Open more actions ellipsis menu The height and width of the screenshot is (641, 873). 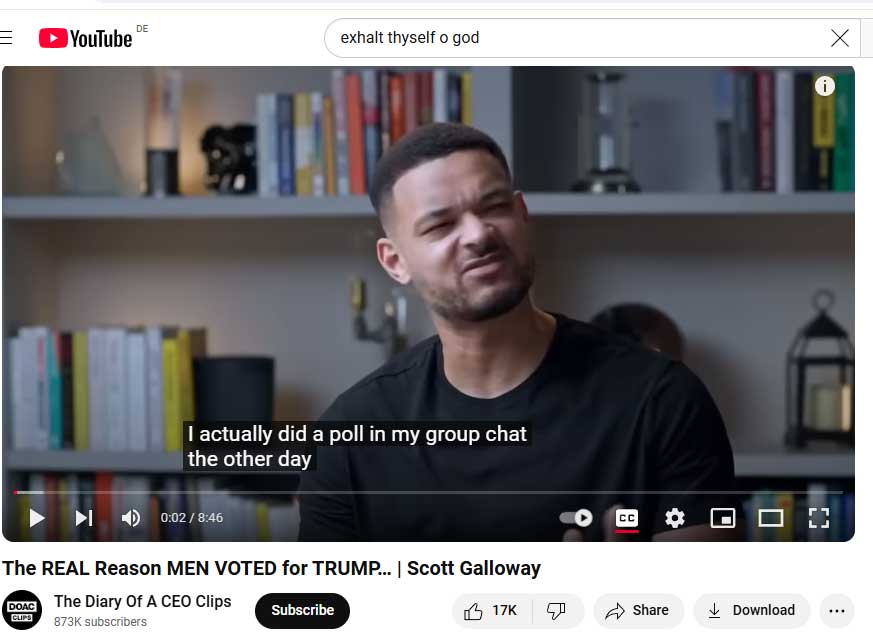click(836, 611)
